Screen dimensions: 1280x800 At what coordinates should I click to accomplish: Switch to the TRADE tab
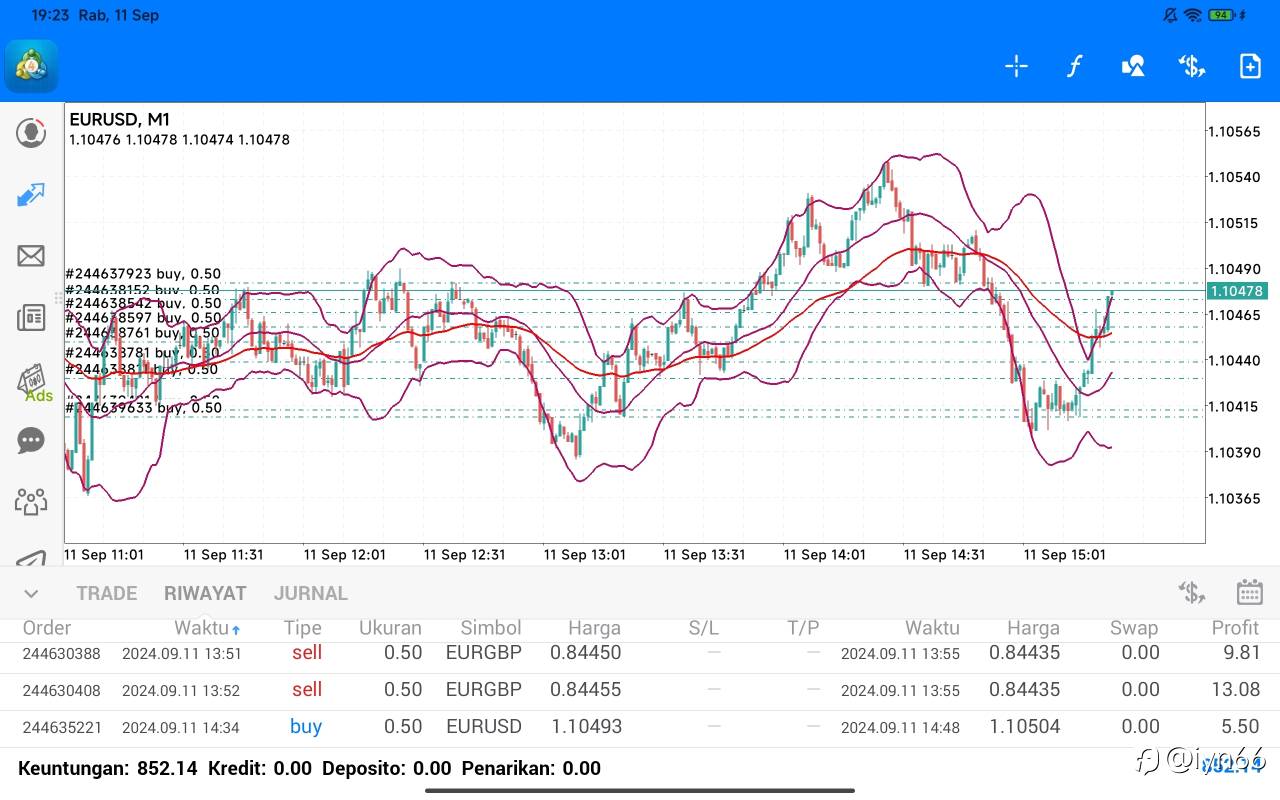(x=107, y=593)
